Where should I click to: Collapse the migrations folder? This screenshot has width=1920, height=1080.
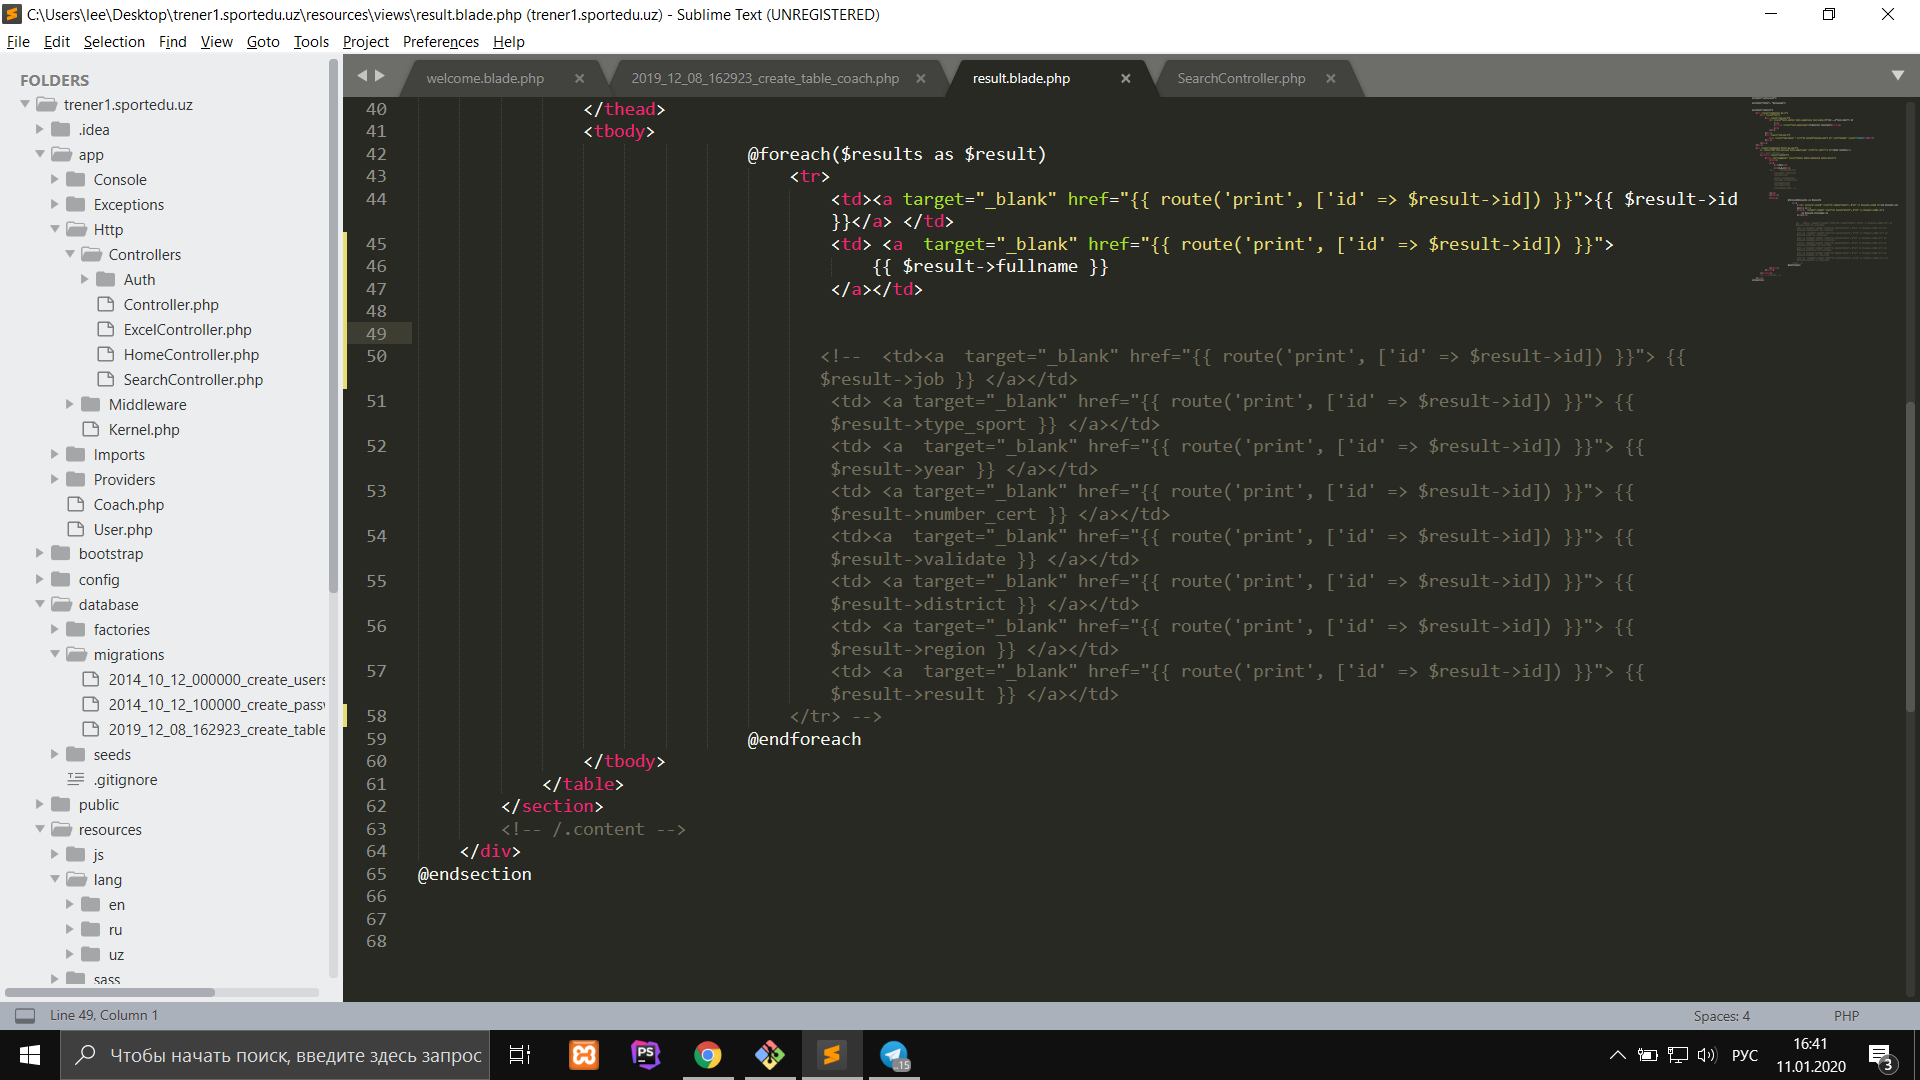point(55,654)
